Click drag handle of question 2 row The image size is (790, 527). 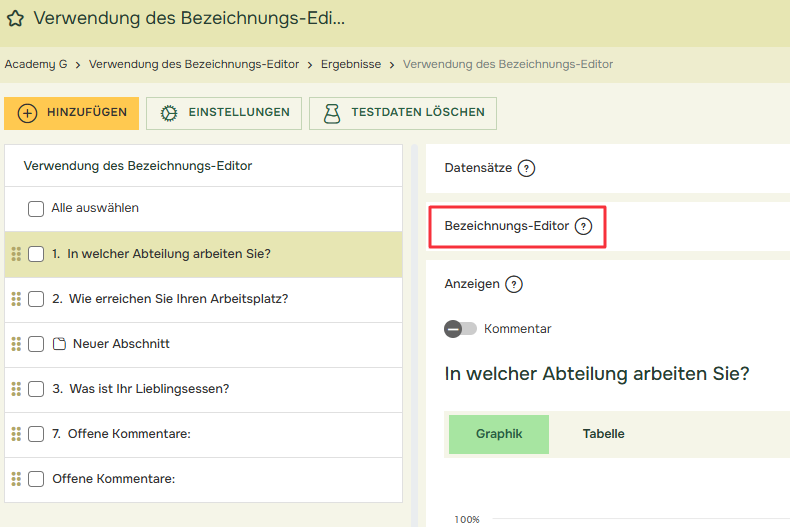click(16, 299)
